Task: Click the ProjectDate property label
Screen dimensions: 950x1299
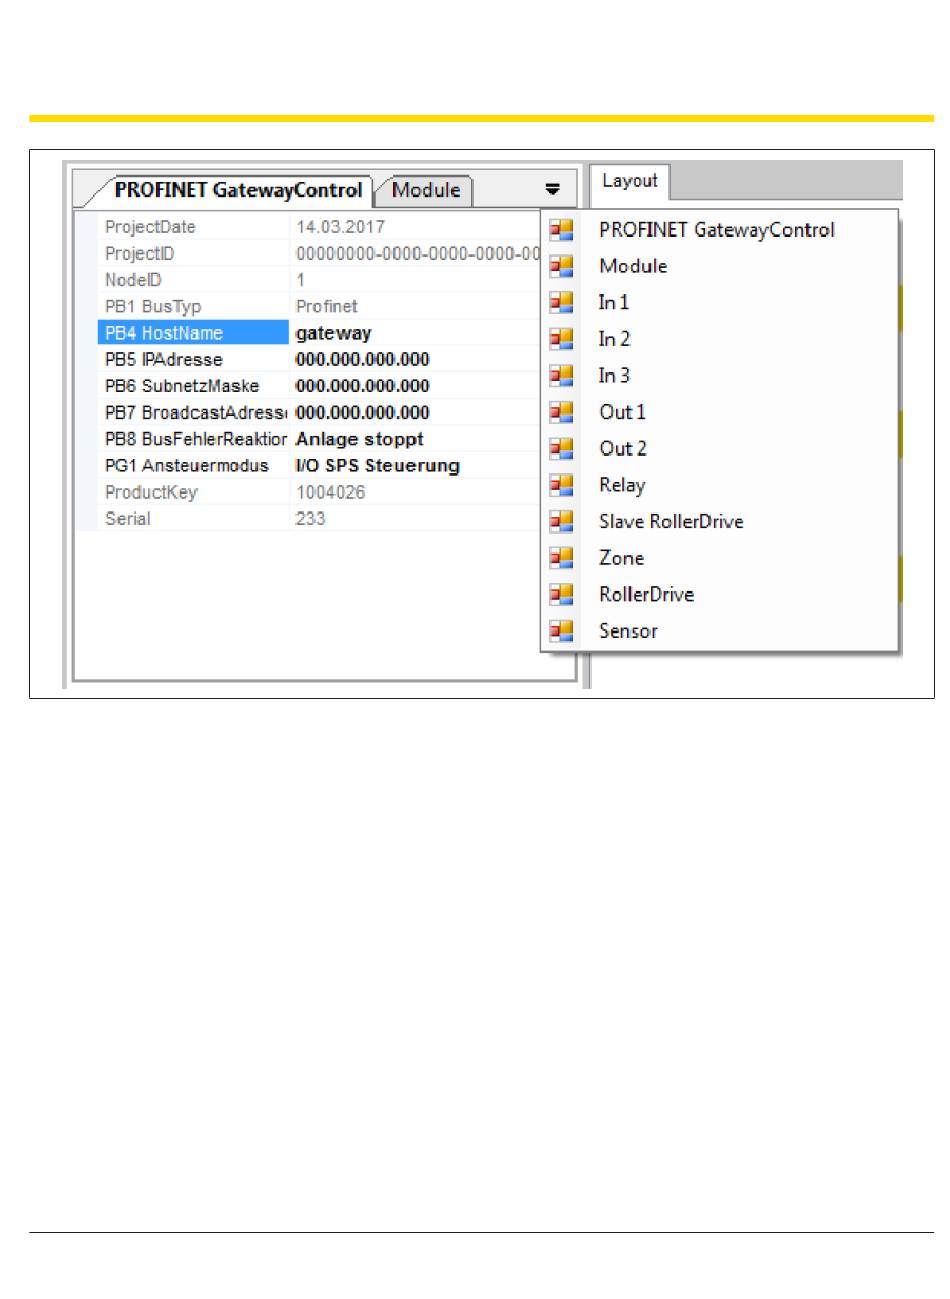Action: click(x=150, y=227)
